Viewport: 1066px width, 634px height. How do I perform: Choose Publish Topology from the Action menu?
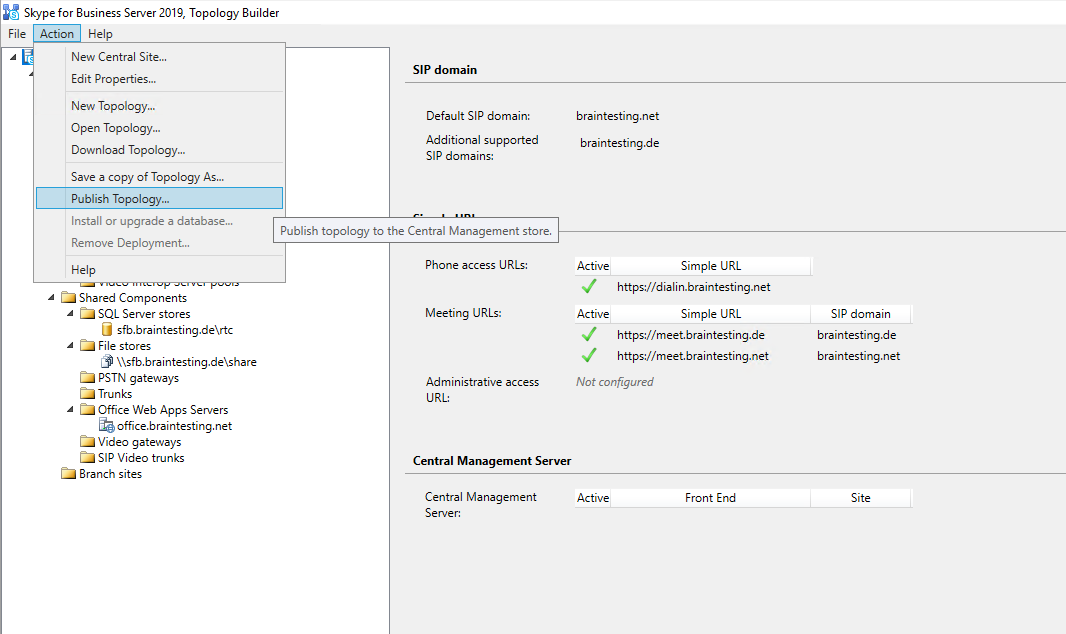[120, 199]
